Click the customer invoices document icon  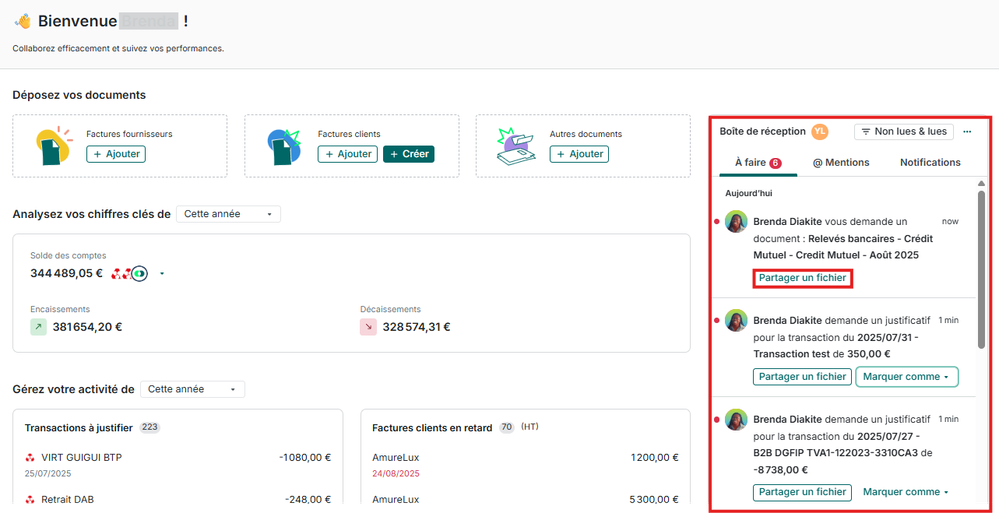[x=284, y=146]
